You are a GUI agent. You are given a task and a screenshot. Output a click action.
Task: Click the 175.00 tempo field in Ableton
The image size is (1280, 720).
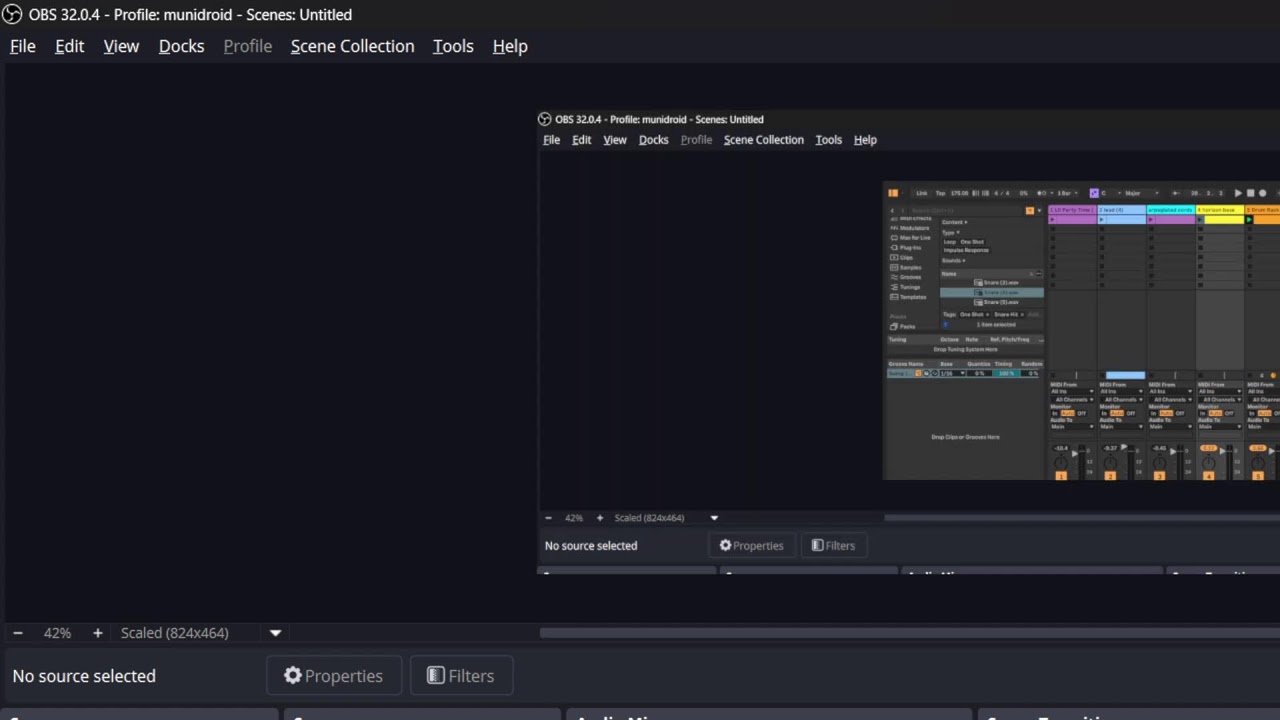tap(959, 193)
